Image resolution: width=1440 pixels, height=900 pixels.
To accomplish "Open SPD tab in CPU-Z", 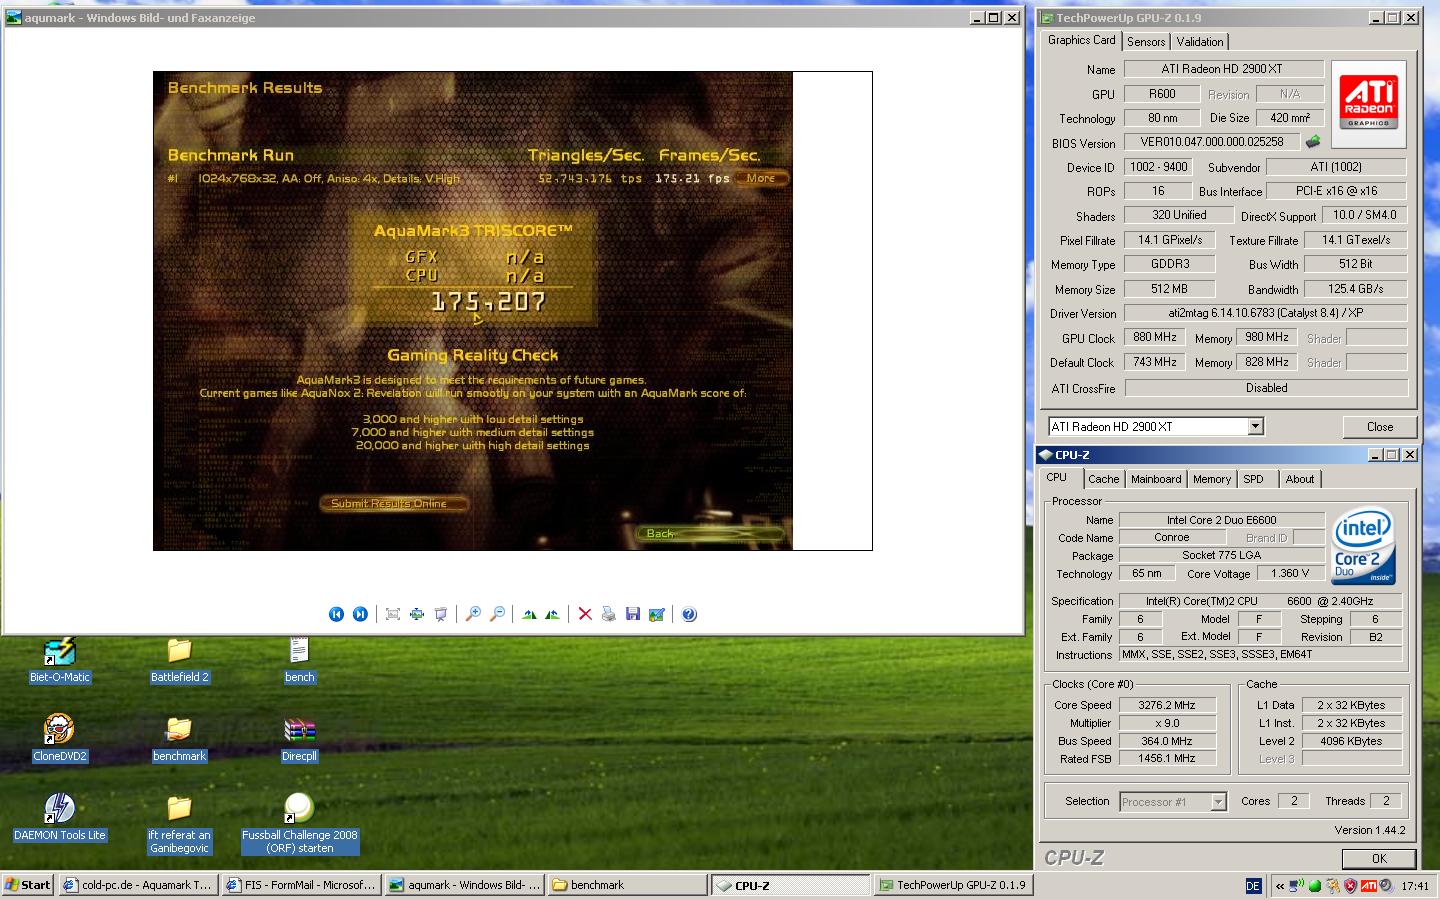I will pos(1253,479).
